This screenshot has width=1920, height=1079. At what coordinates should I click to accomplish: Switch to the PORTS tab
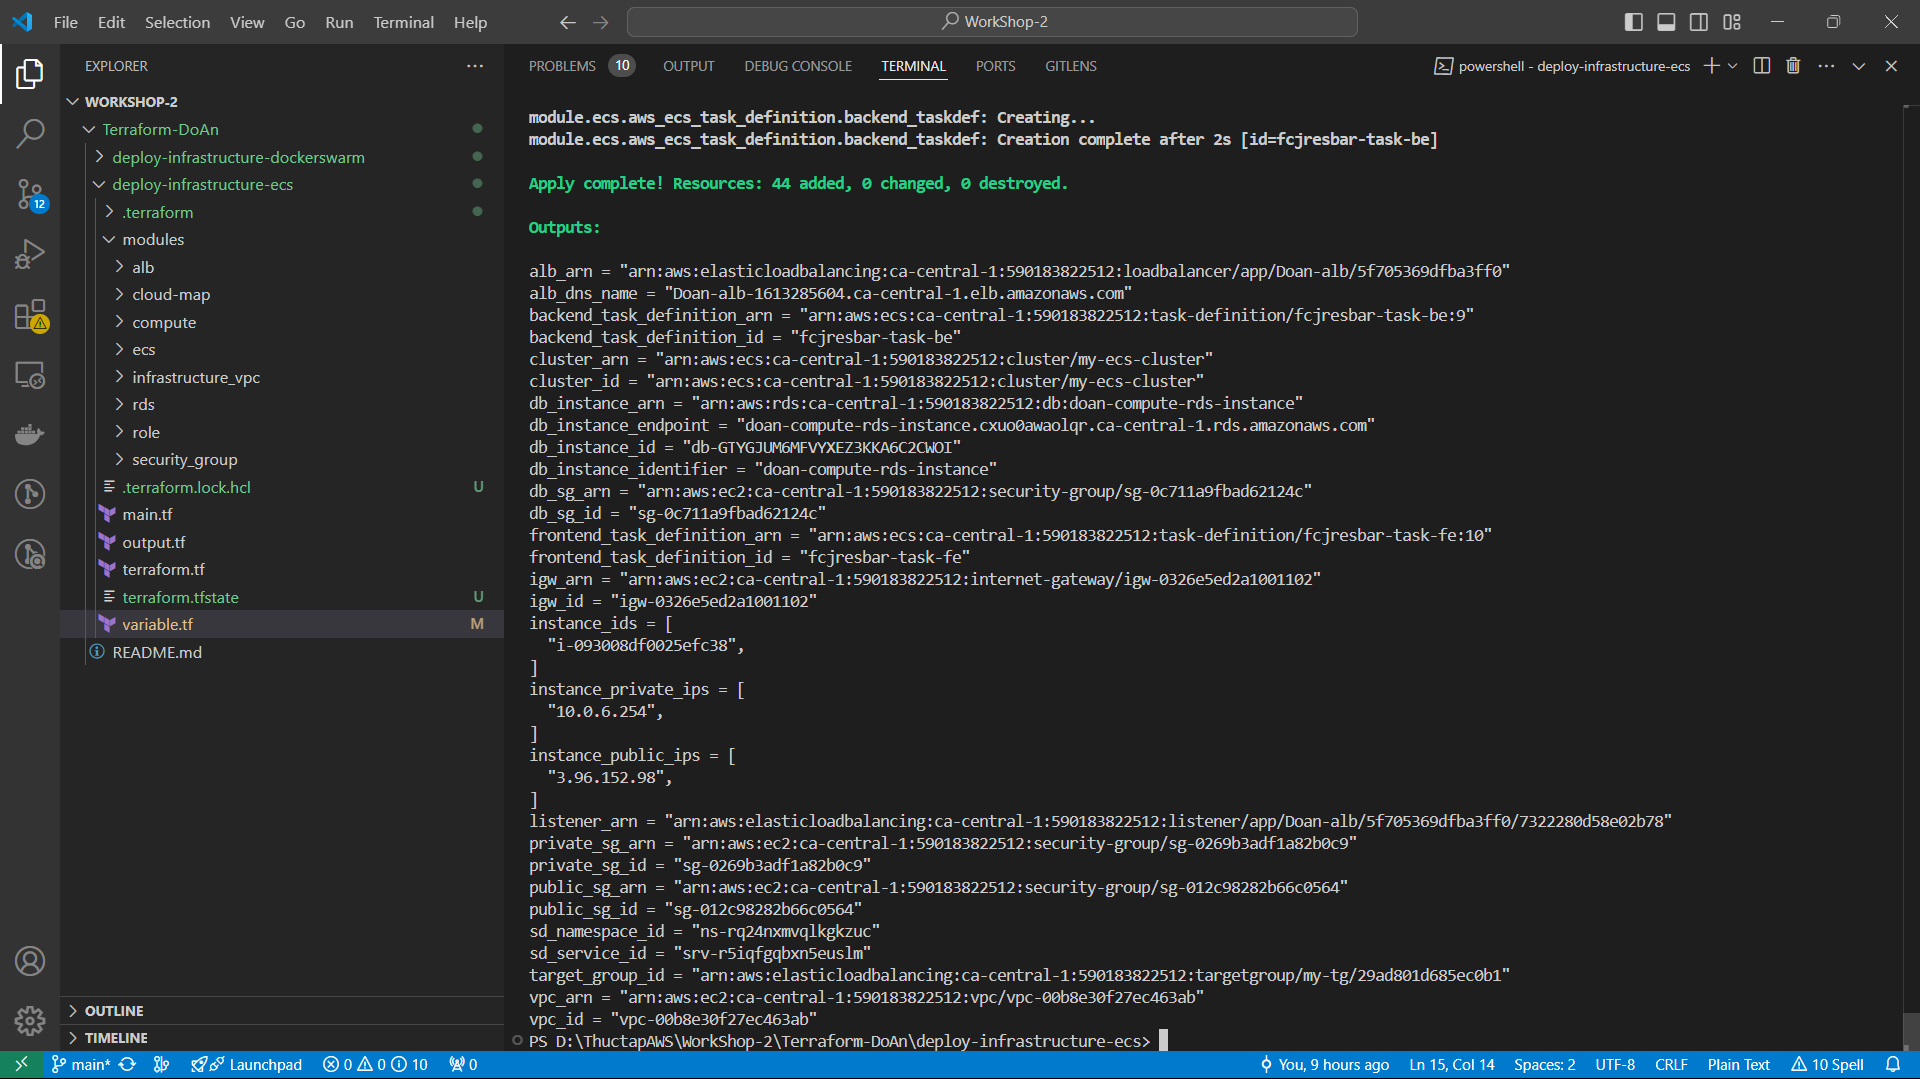[995, 66]
